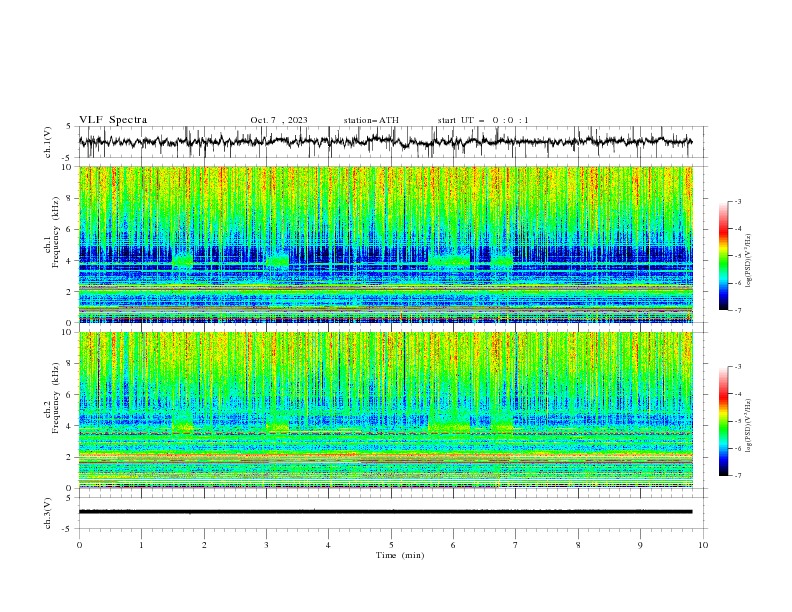Click the "start UT = 0 : 0 : 1" header text
The image size is (792, 612).
coord(483,120)
